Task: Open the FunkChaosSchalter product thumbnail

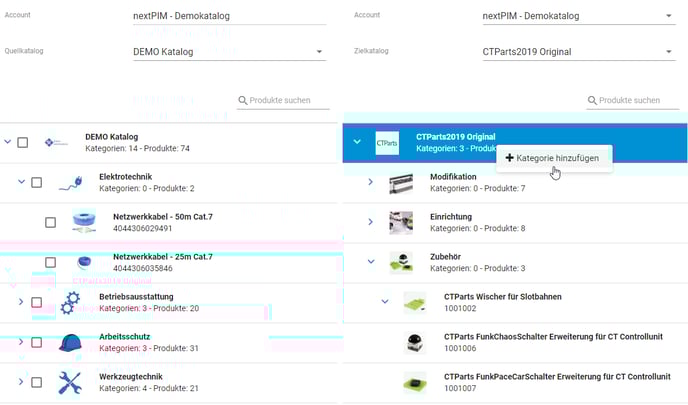Action: [415, 343]
